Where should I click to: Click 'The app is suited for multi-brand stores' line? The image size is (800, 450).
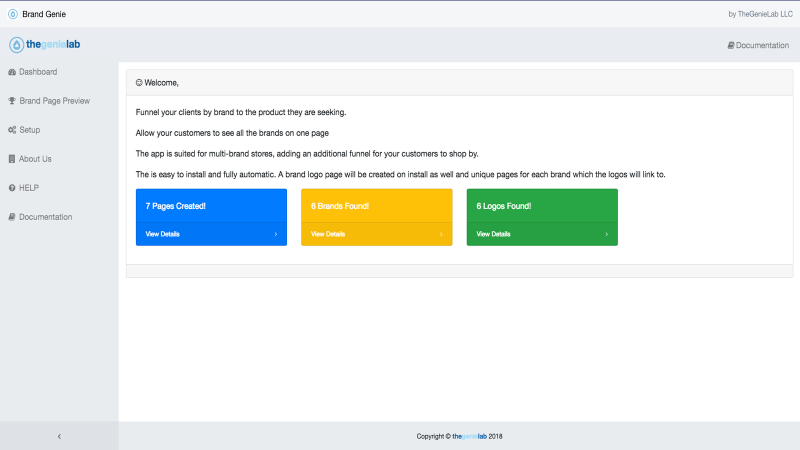tap(307, 154)
